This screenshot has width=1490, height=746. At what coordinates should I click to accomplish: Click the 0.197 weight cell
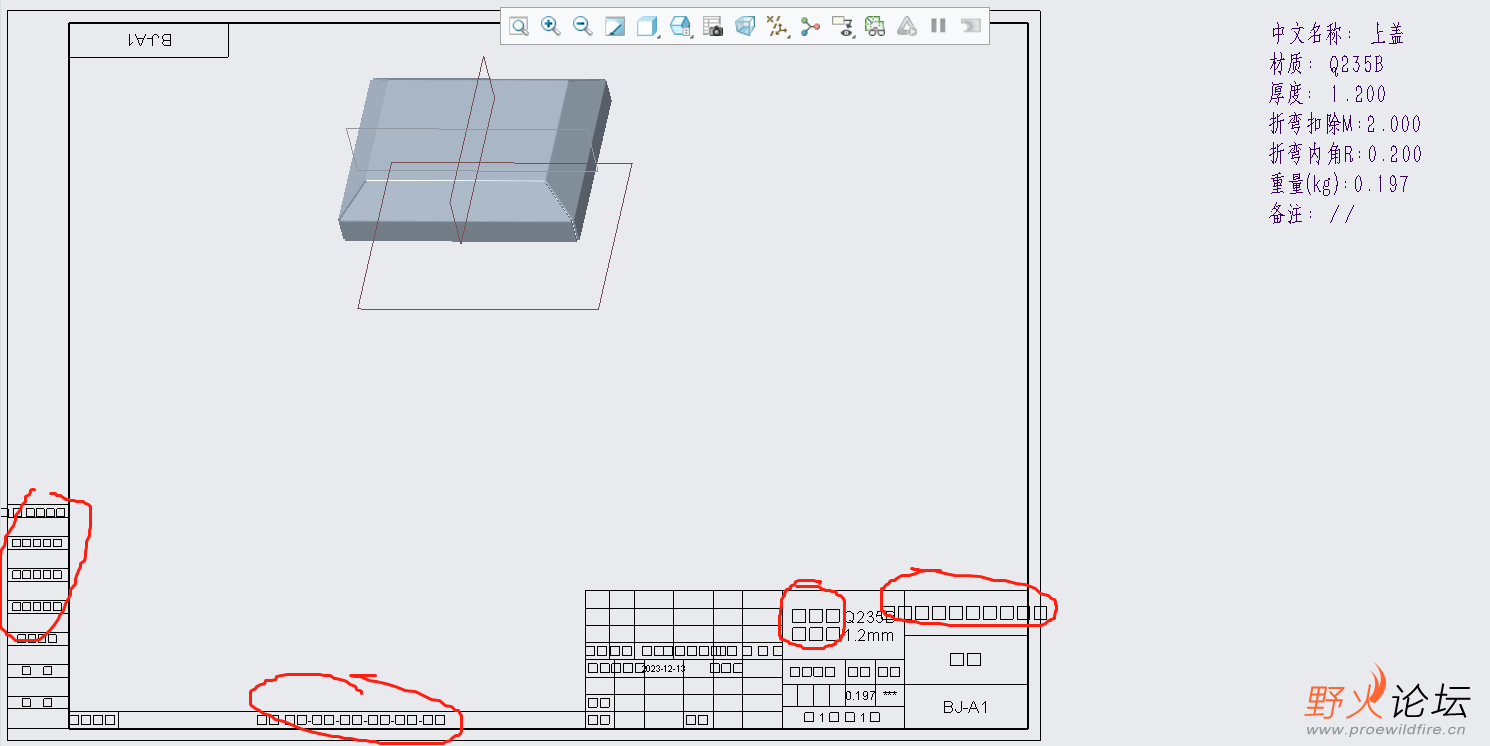[860, 695]
